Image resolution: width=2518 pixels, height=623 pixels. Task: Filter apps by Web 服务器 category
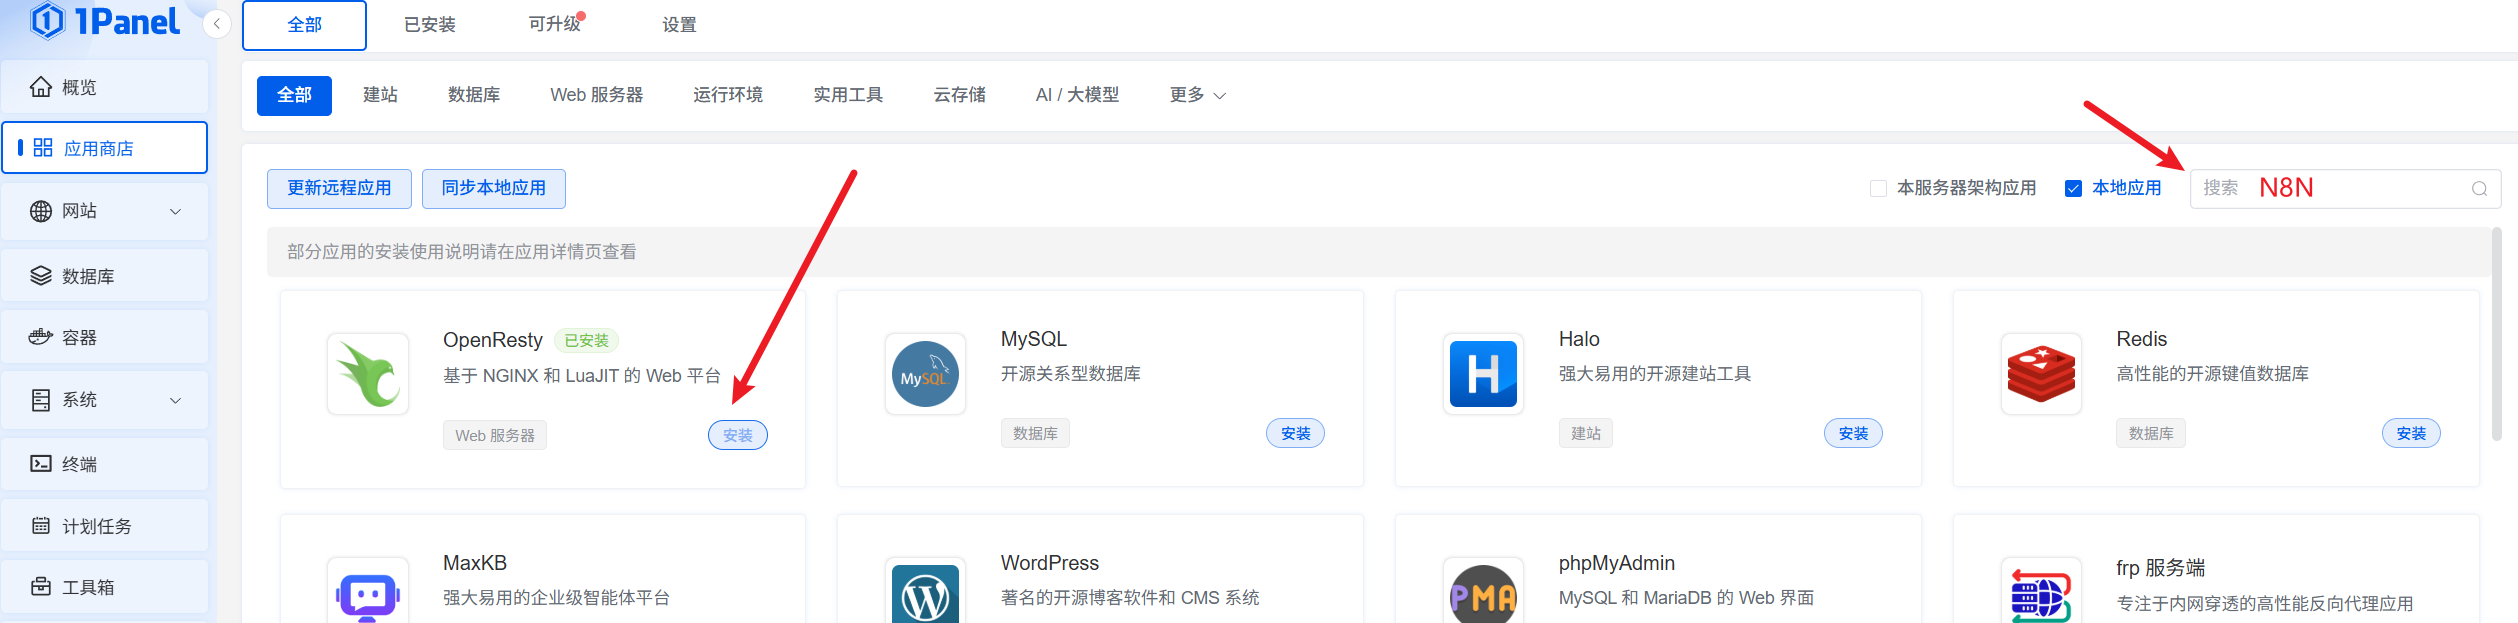coord(596,95)
